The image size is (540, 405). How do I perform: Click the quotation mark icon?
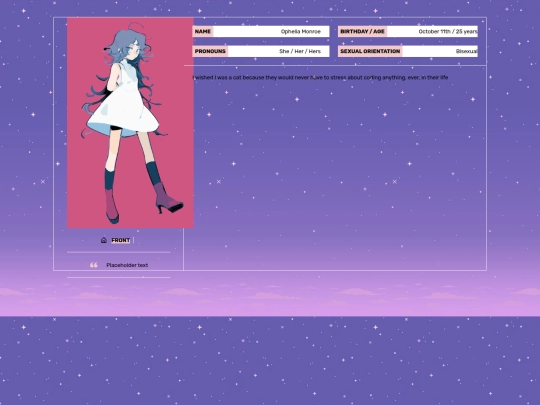[94, 265]
